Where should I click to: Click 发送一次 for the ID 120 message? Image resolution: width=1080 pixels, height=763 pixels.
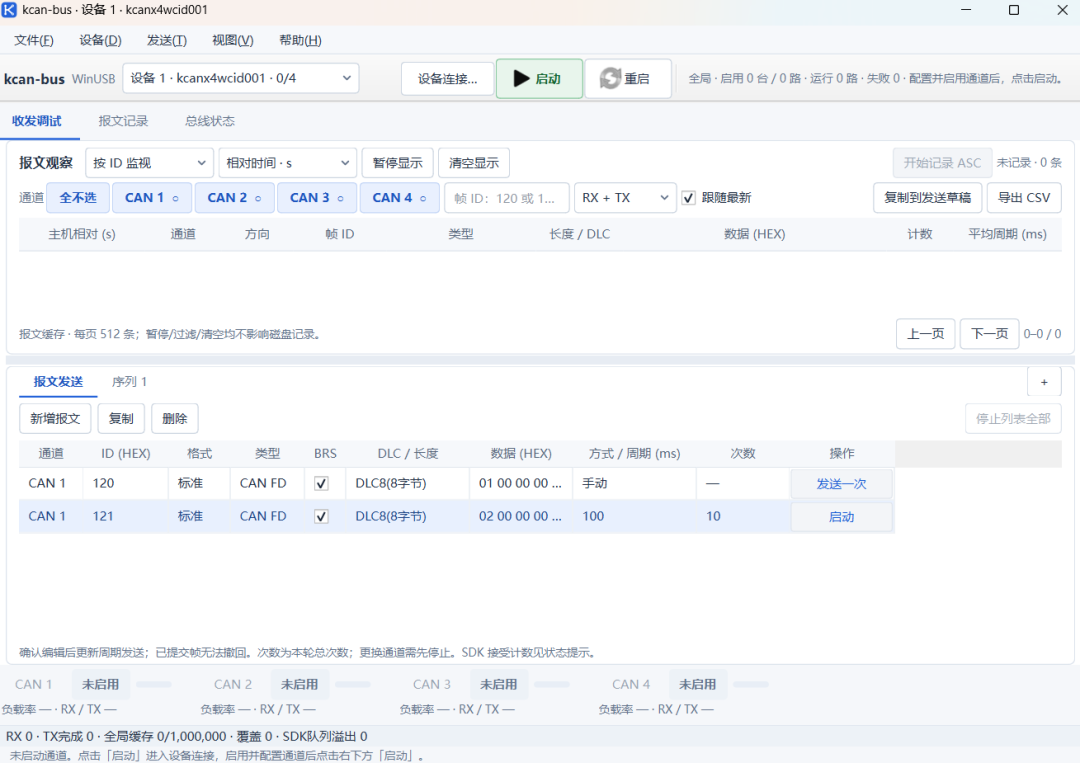tap(842, 483)
